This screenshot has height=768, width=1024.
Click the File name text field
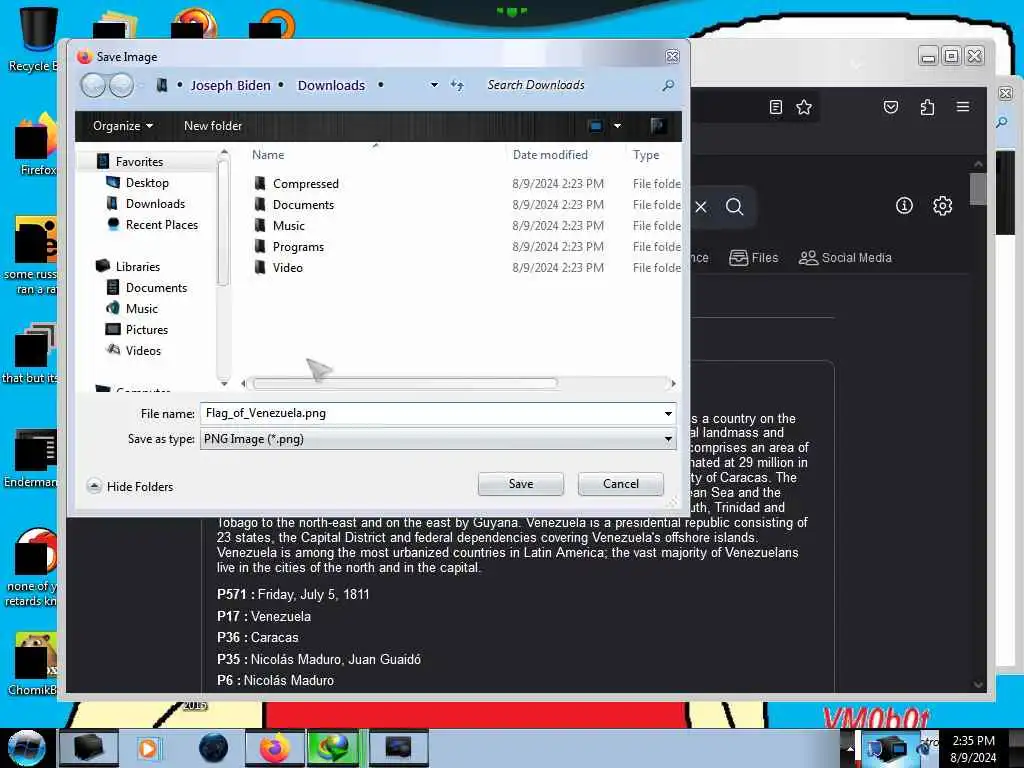click(431, 413)
